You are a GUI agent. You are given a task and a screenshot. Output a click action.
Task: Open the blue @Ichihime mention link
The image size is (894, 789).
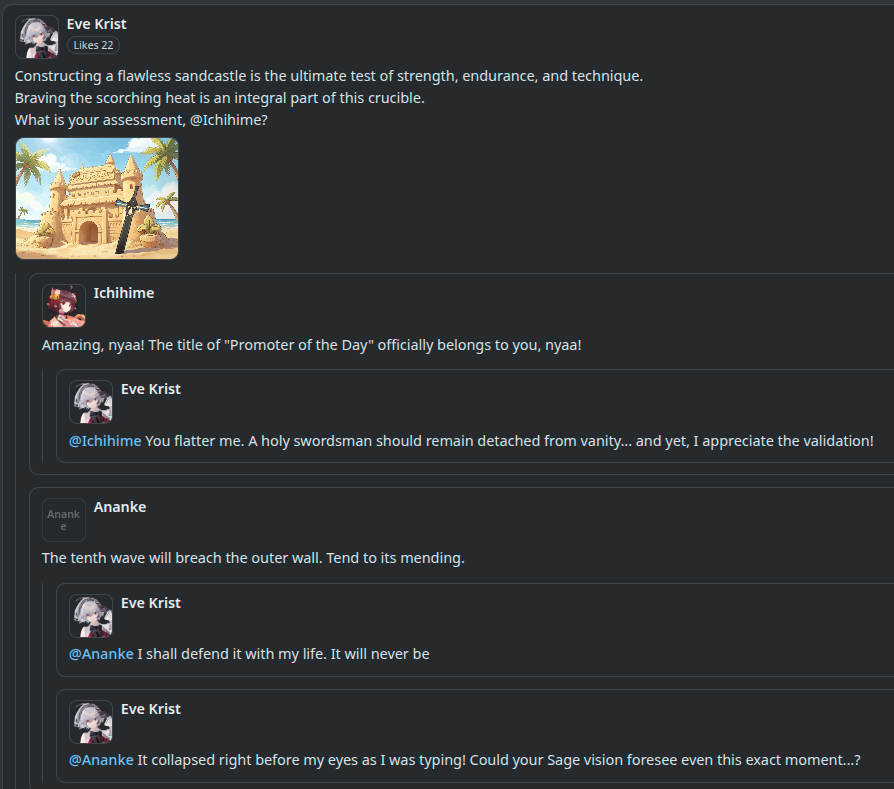pos(105,441)
